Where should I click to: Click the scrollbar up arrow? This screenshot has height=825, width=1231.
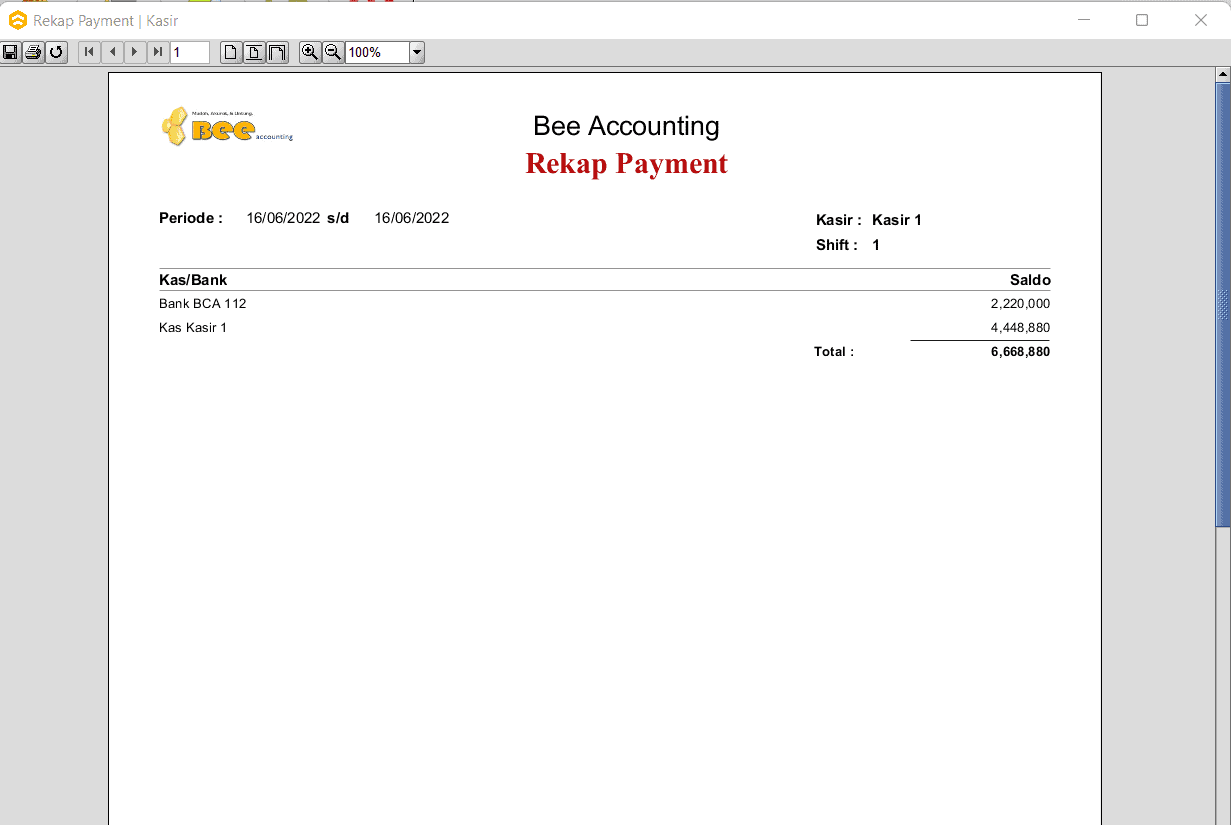coord(1222,75)
